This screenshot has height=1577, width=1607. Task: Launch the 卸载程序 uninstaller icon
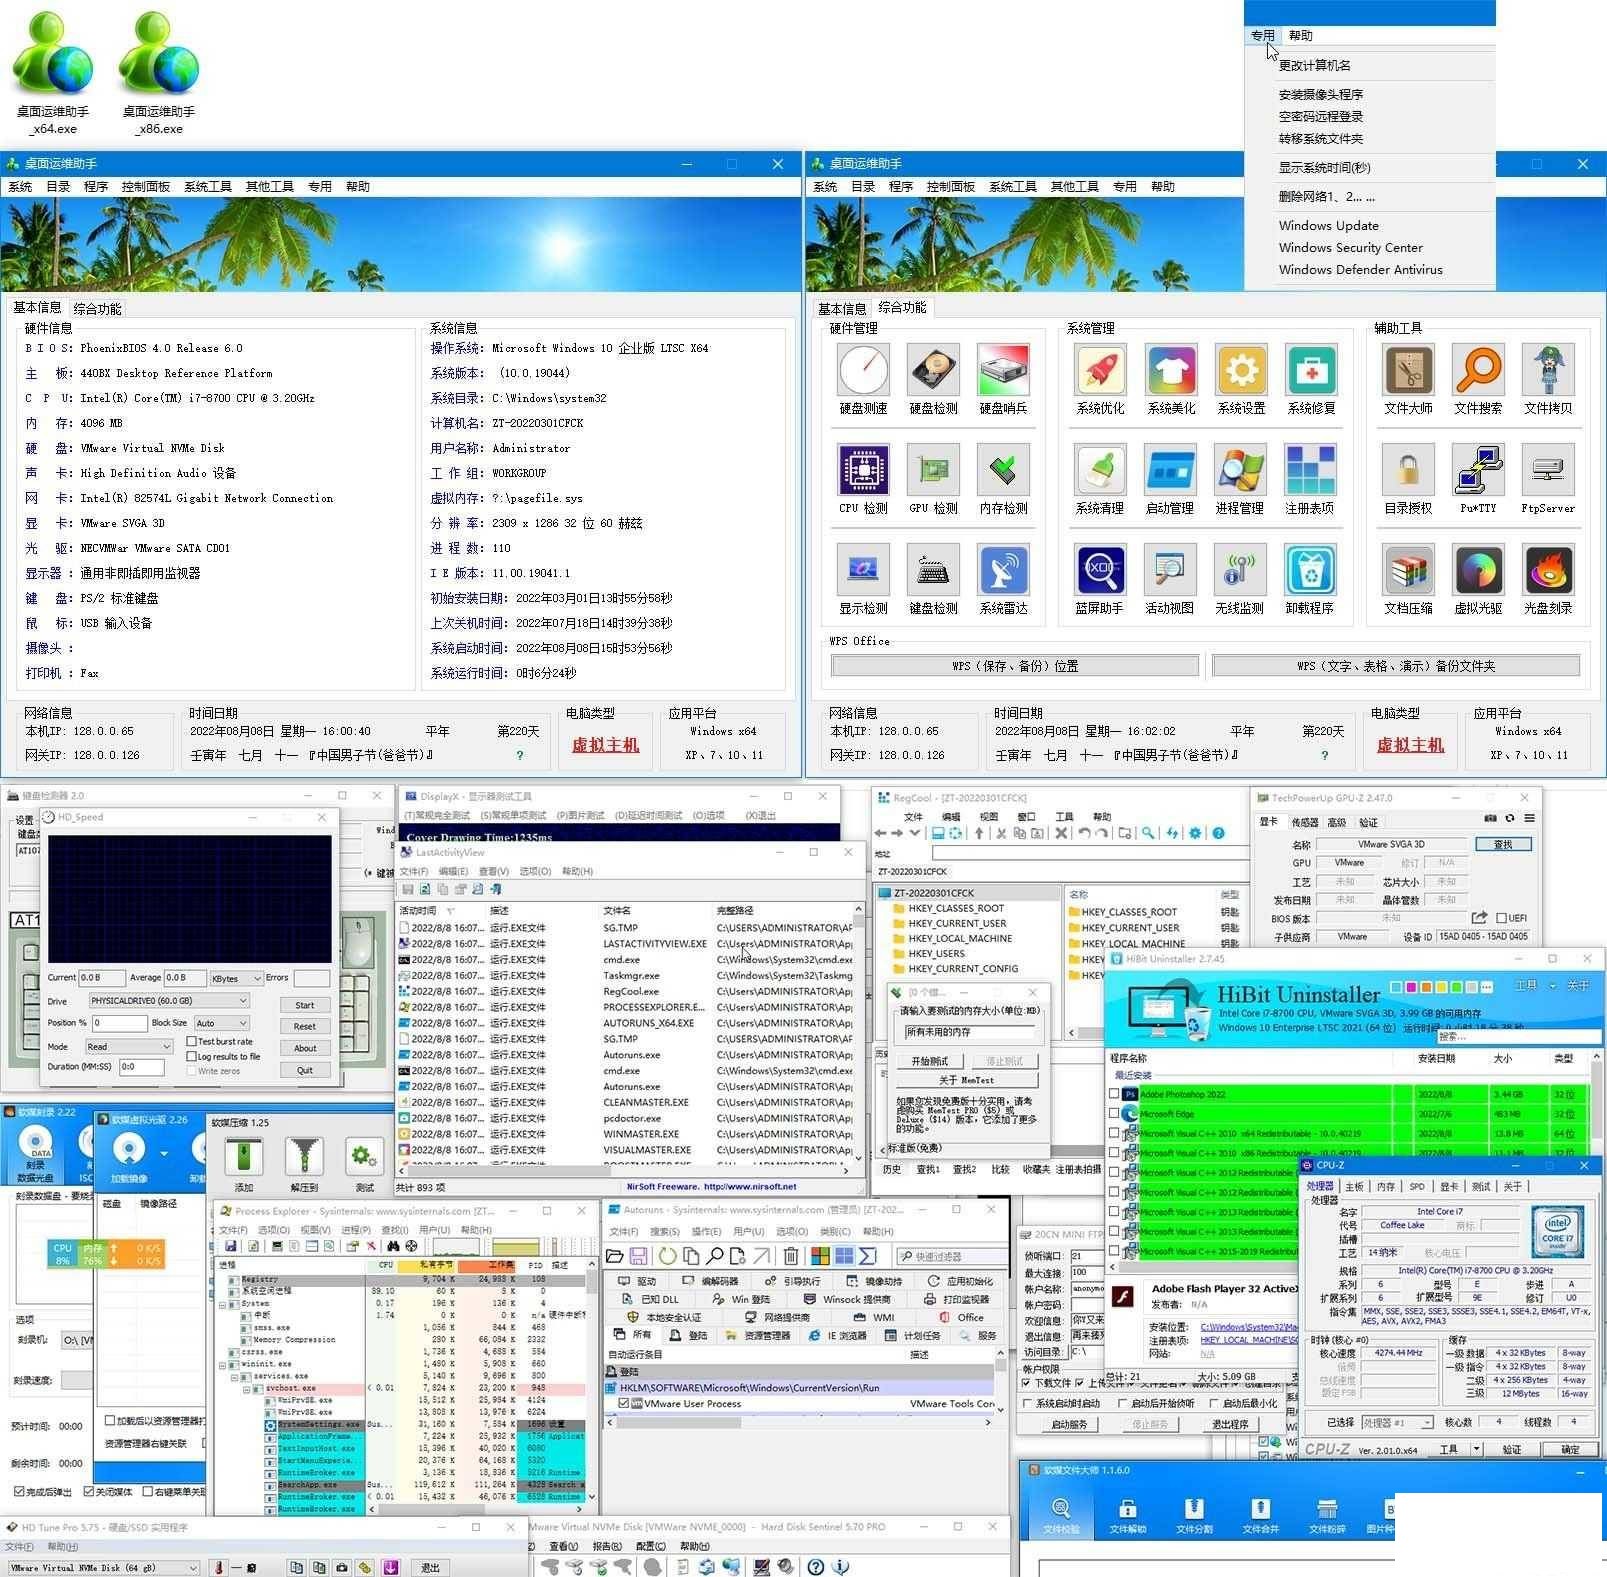click(1310, 570)
